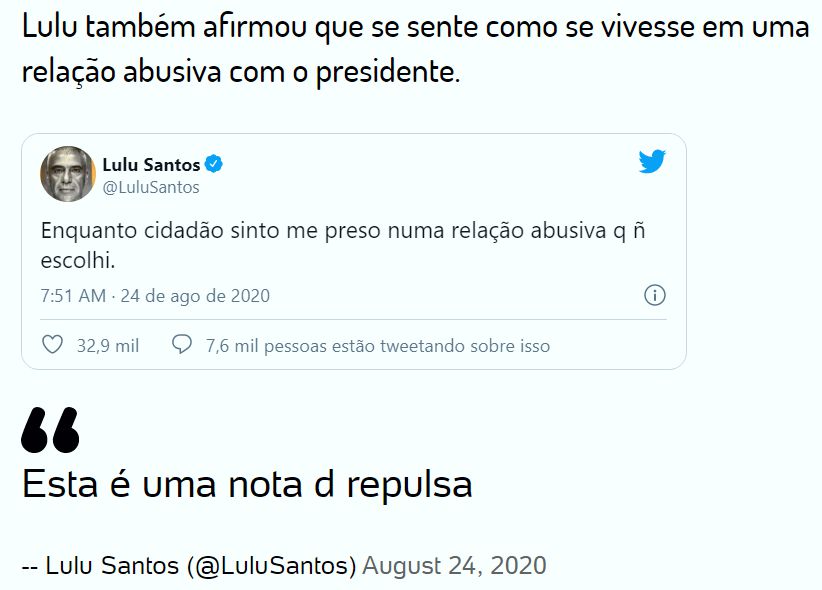Like the tweet with heart icon
This screenshot has height=590, width=822.
[52, 345]
